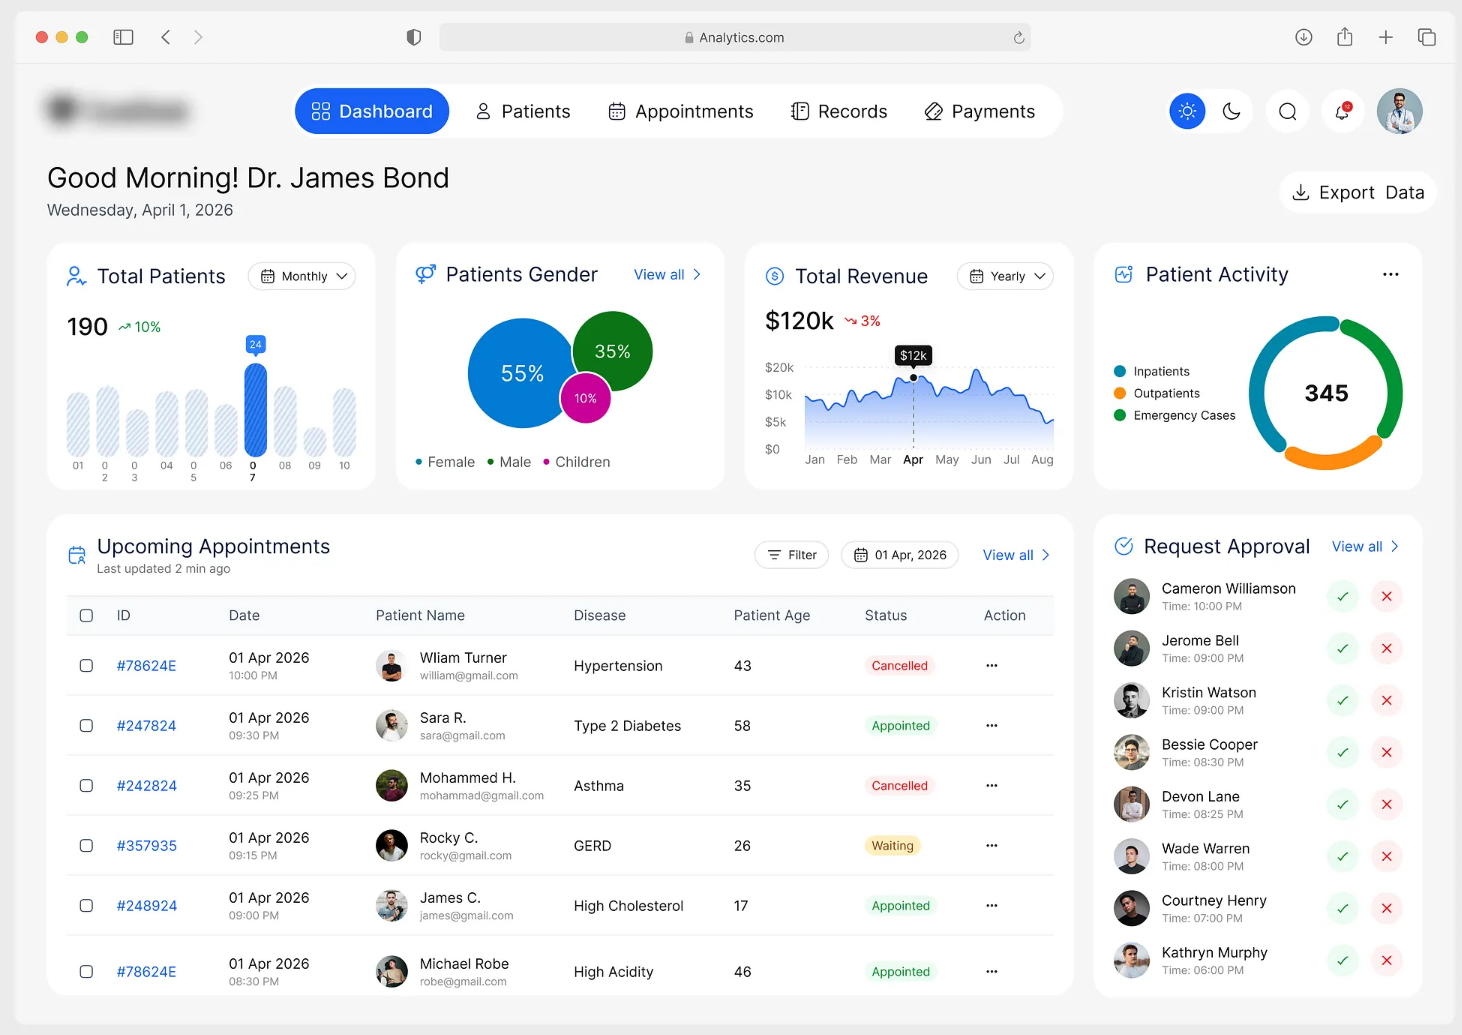Approve Kathryn Murphy's request checkmark
This screenshot has width=1462, height=1035.
pos(1342,961)
